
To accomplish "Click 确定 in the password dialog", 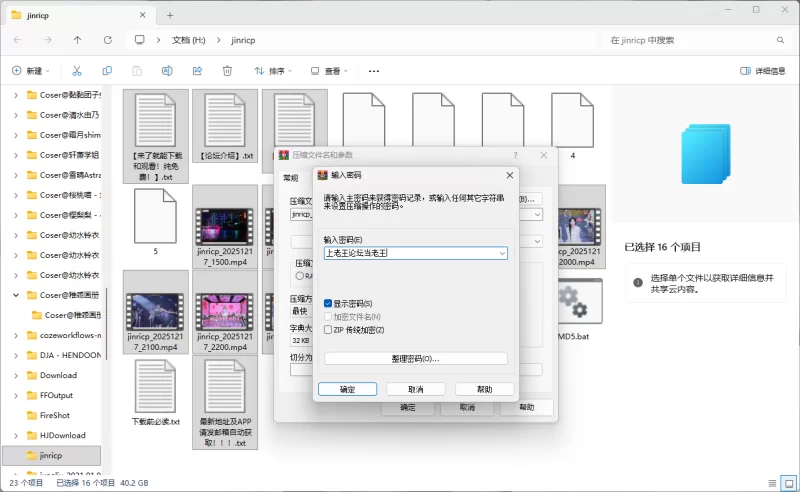I will [x=346, y=389].
